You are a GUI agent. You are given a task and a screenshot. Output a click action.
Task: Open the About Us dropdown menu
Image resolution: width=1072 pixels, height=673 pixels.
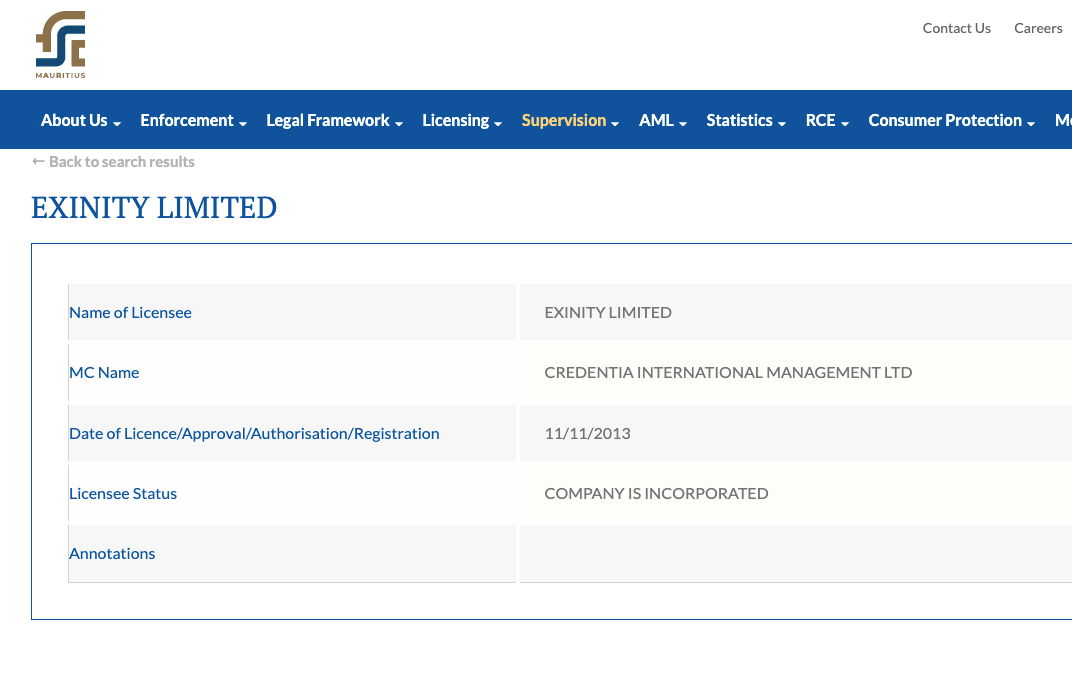81,120
